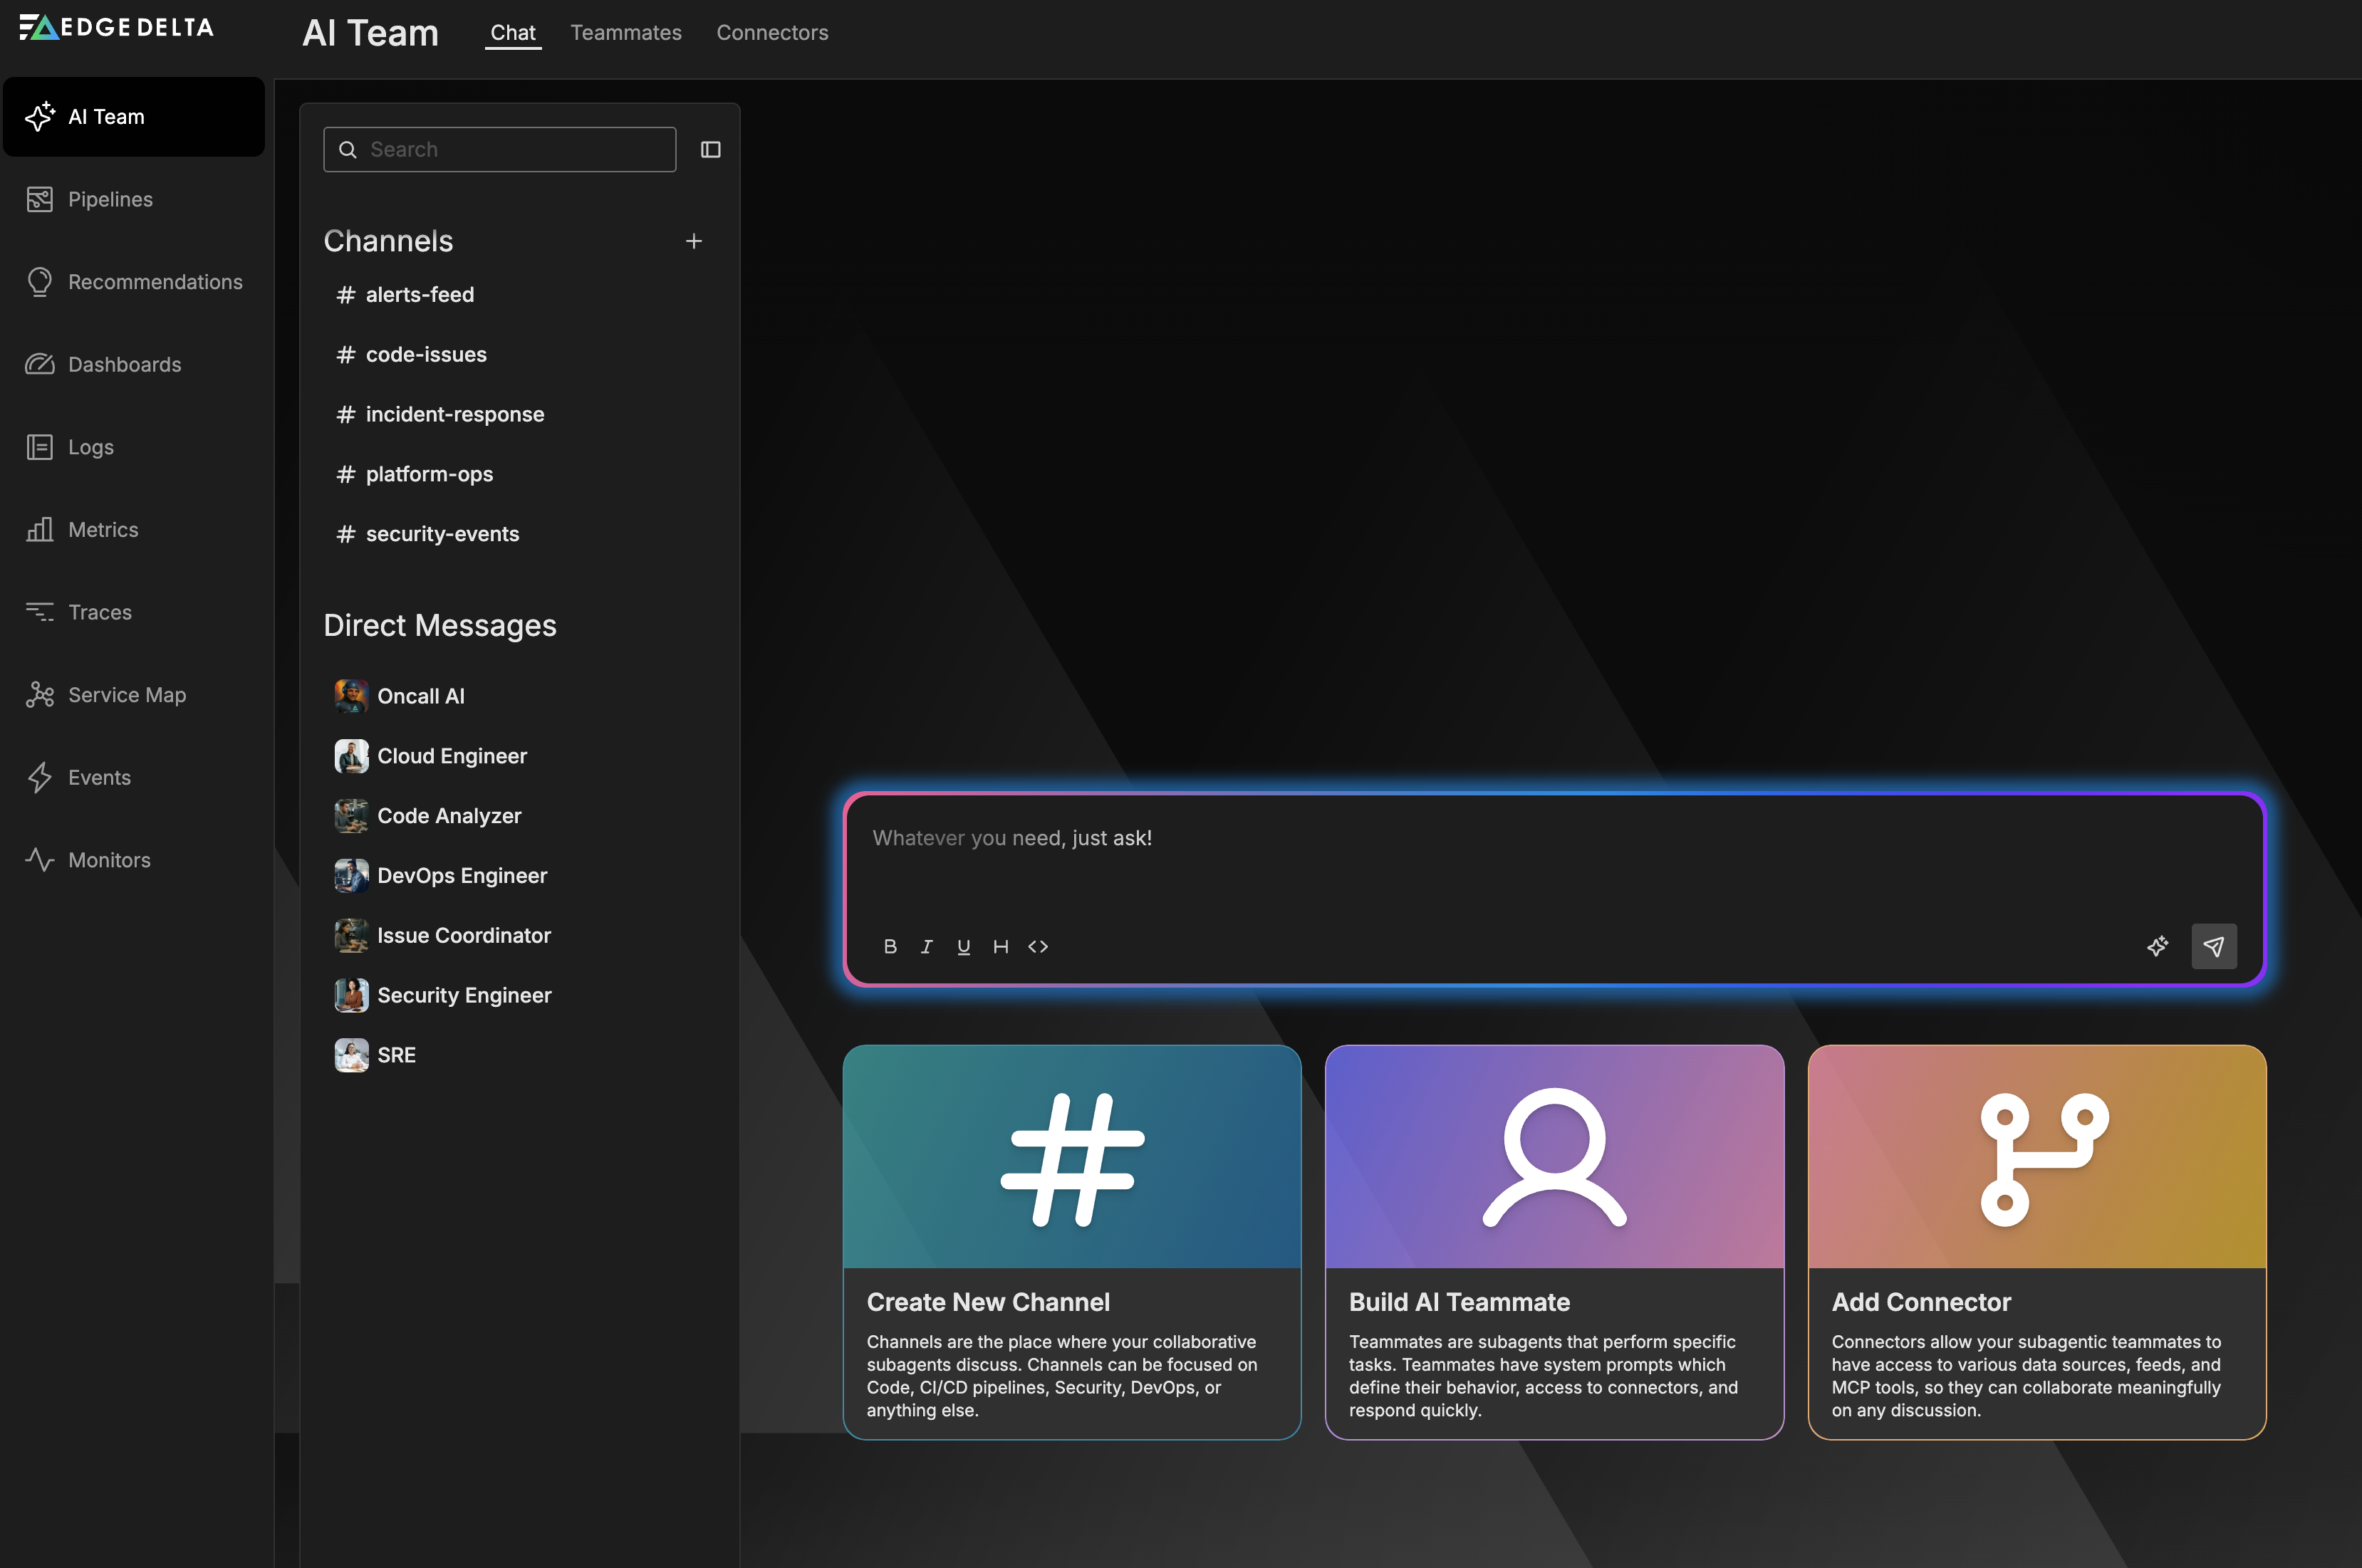Add new channel with plus icon
The image size is (2362, 1568).
(693, 241)
